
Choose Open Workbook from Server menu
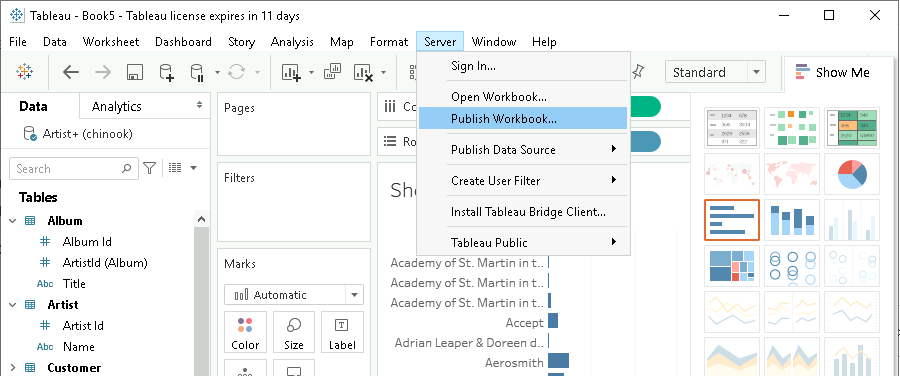[x=523, y=96]
